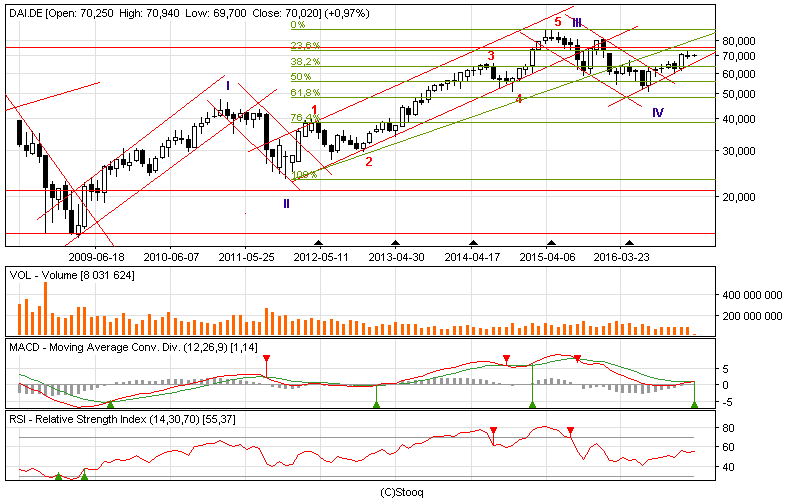
Task: Click the red MACD sell arrow after 2015-04-06
Action: click(x=577, y=359)
